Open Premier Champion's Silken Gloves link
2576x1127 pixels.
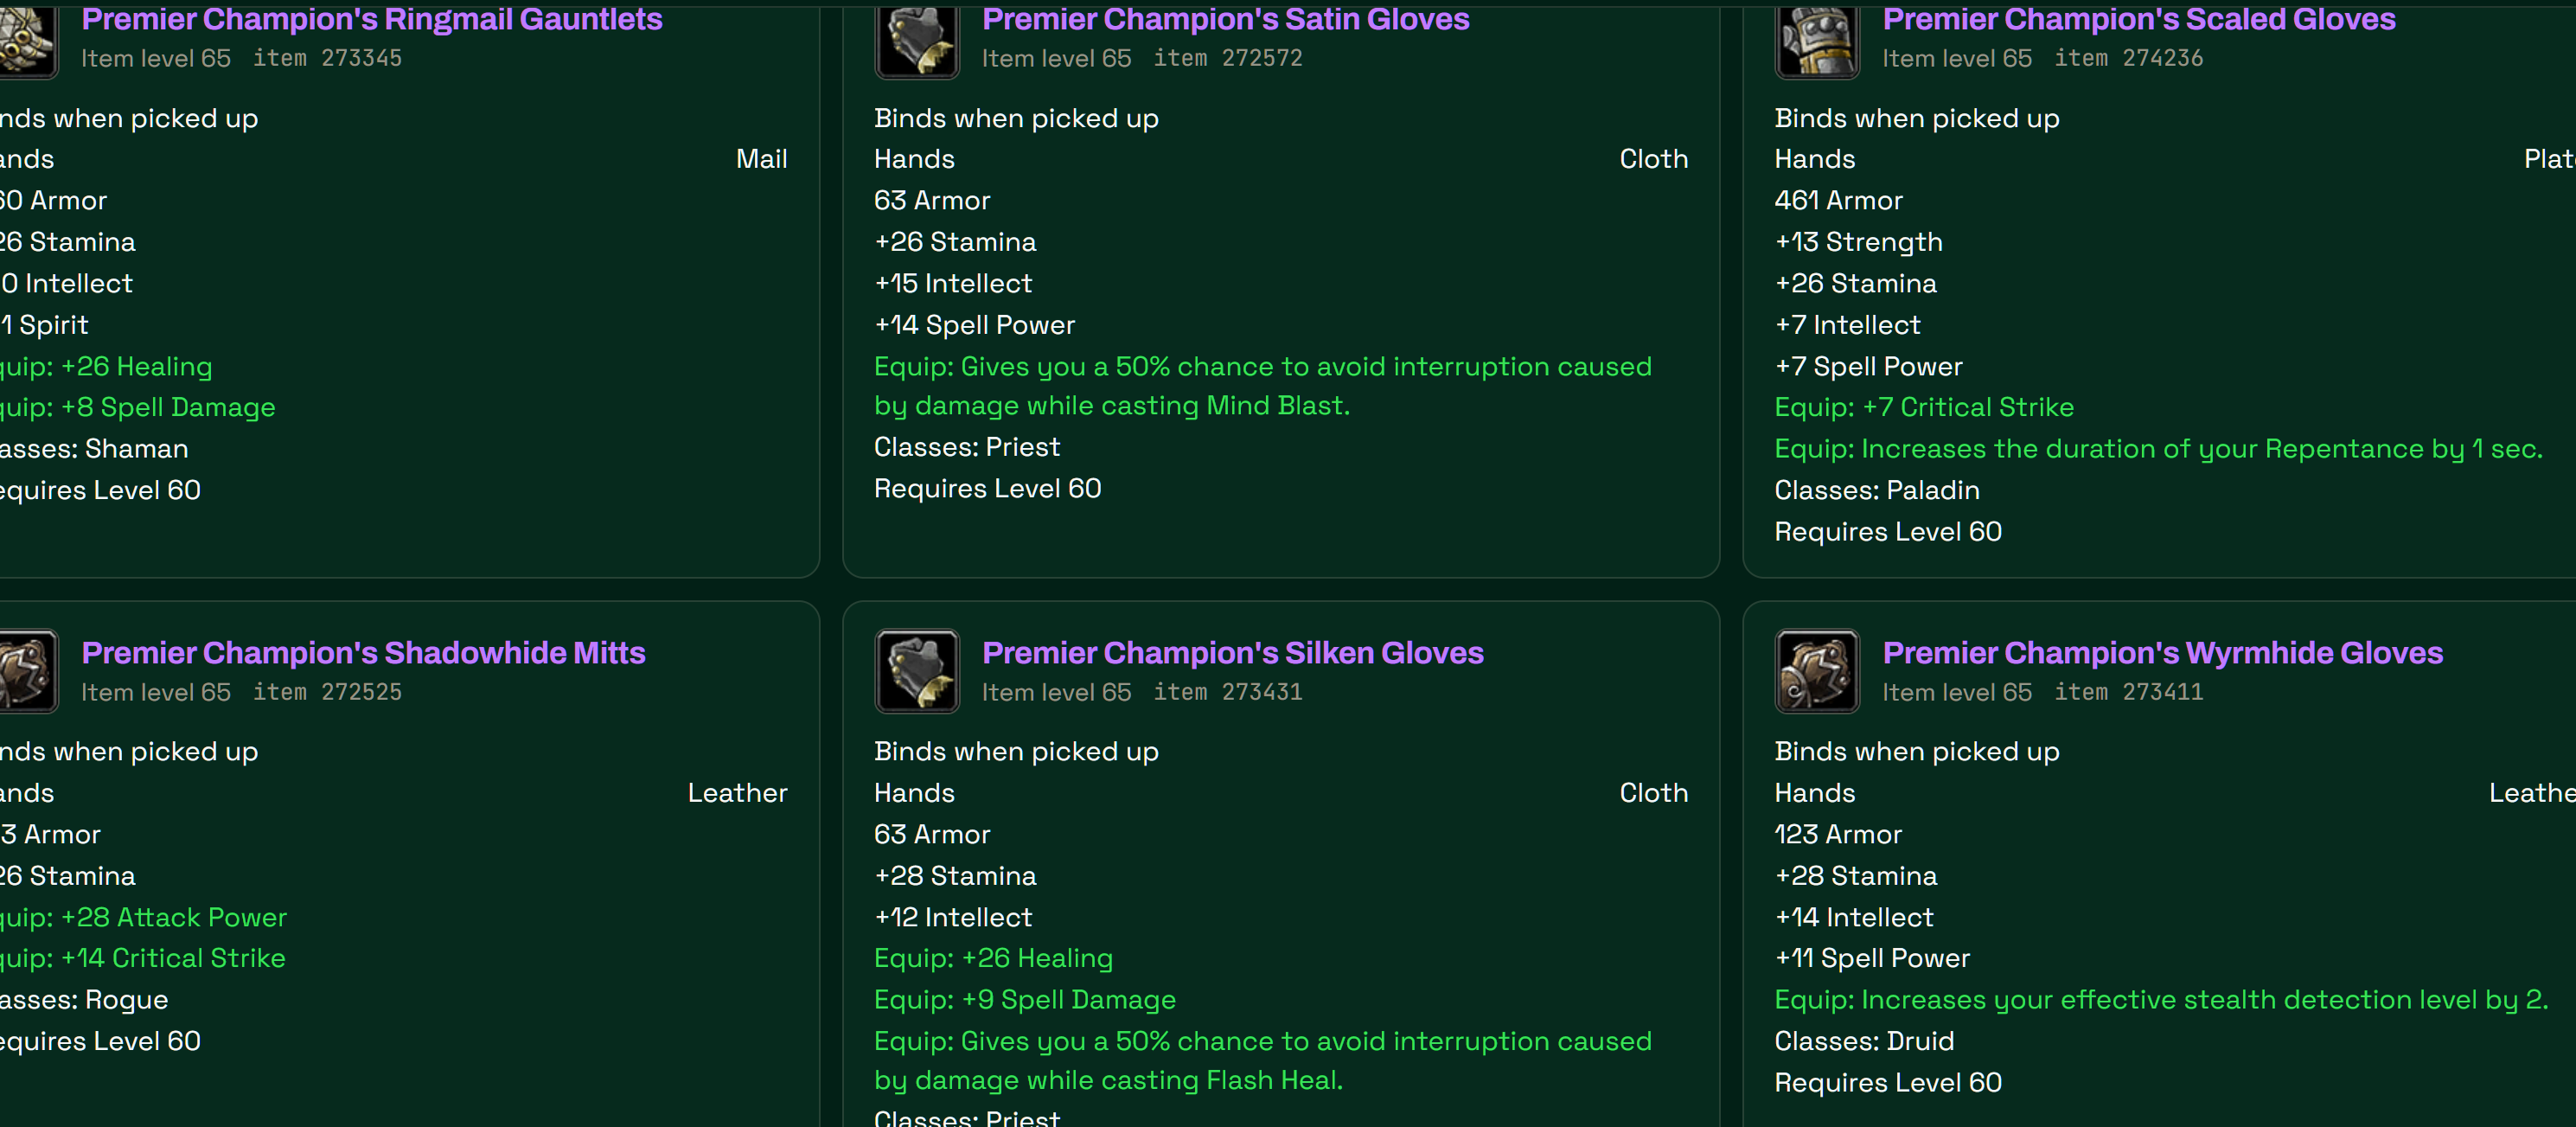pos(1232,653)
